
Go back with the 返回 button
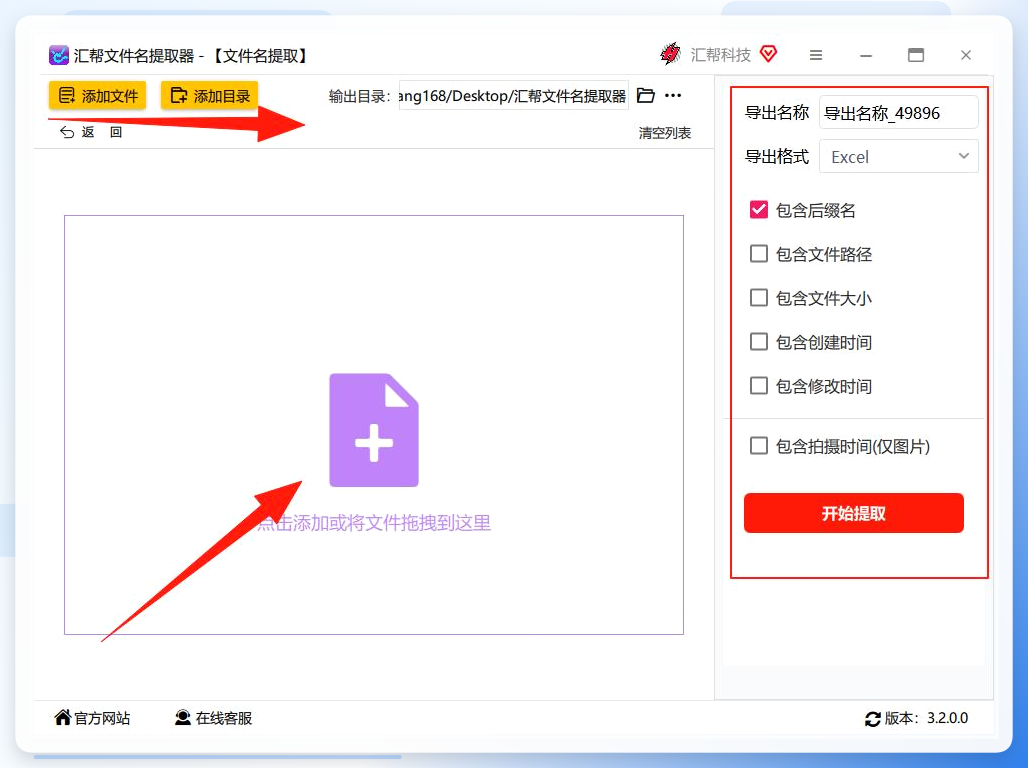pyautogui.click(x=91, y=132)
